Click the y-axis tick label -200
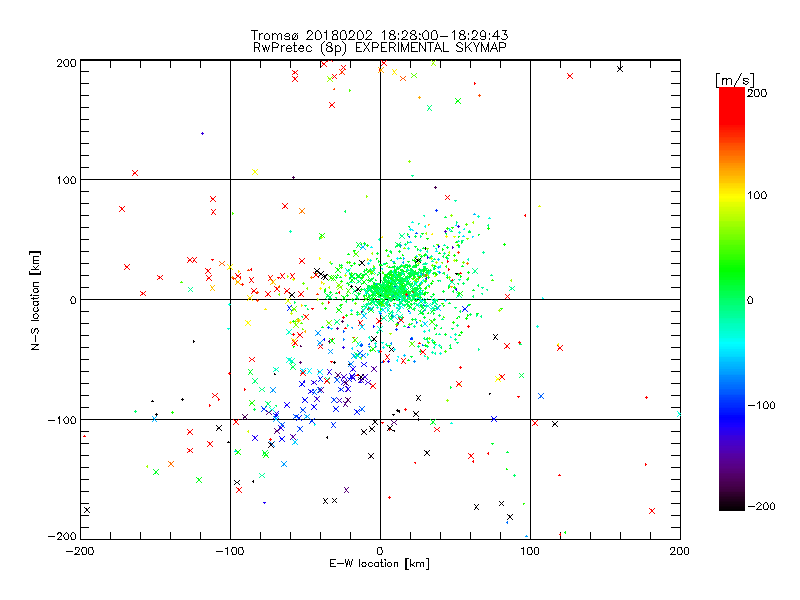 (62, 536)
